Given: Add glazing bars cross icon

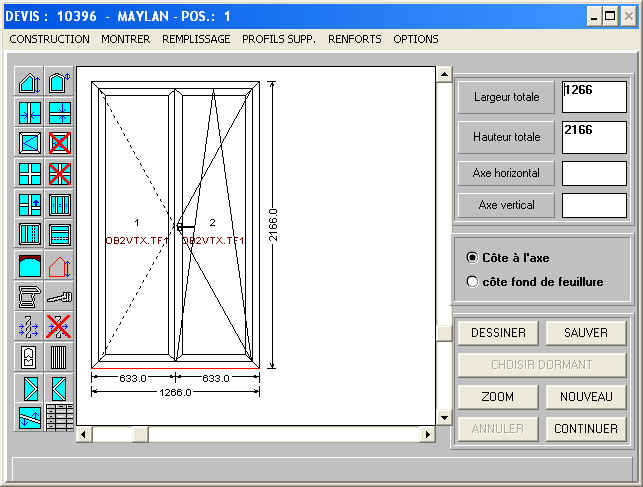Looking at the screenshot, I should coord(29,173).
